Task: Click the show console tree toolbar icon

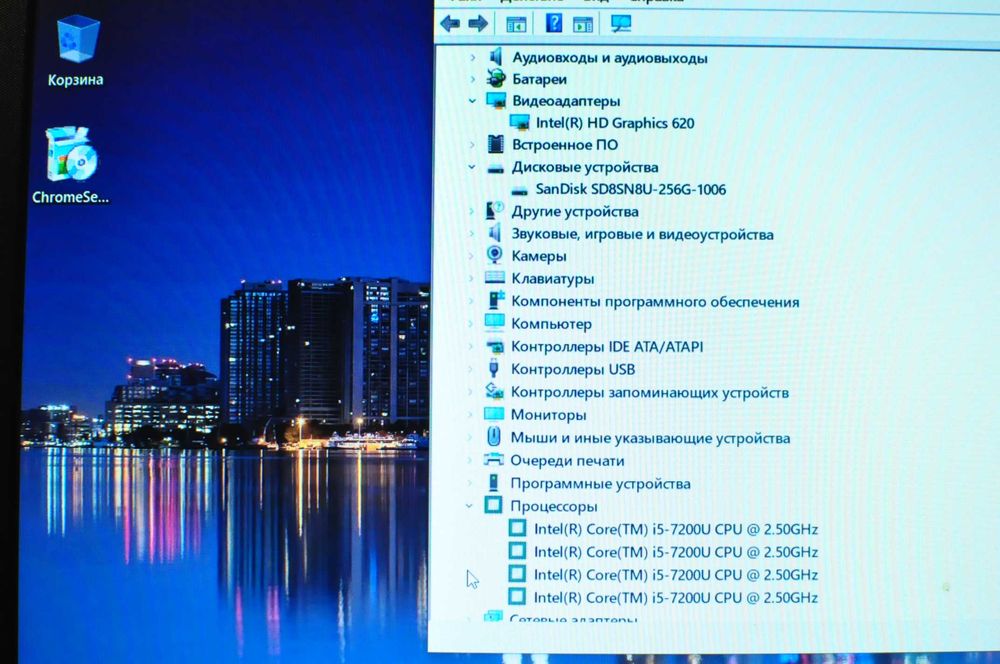Action: (516, 24)
